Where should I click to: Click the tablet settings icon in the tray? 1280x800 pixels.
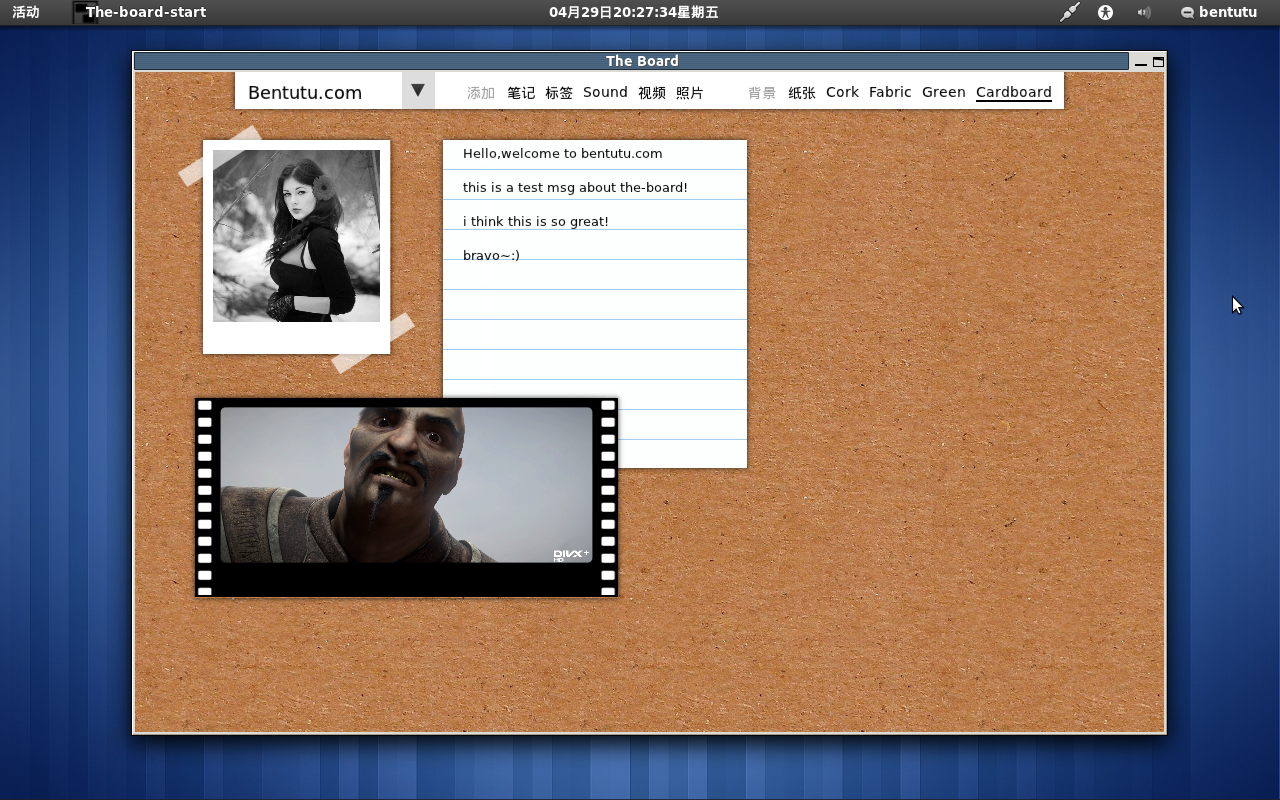point(1068,12)
